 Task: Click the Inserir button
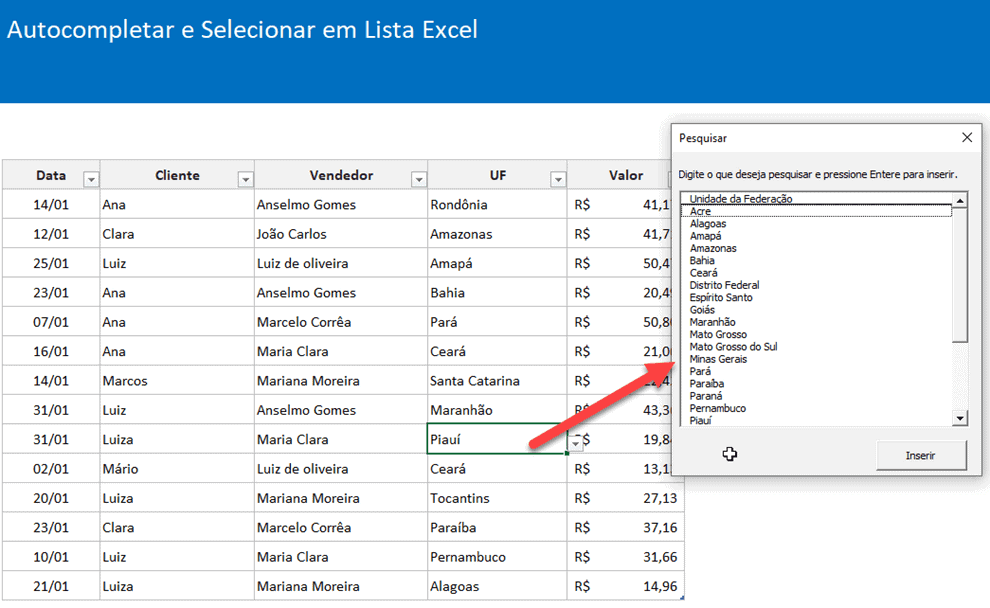click(x=920, y=454)
